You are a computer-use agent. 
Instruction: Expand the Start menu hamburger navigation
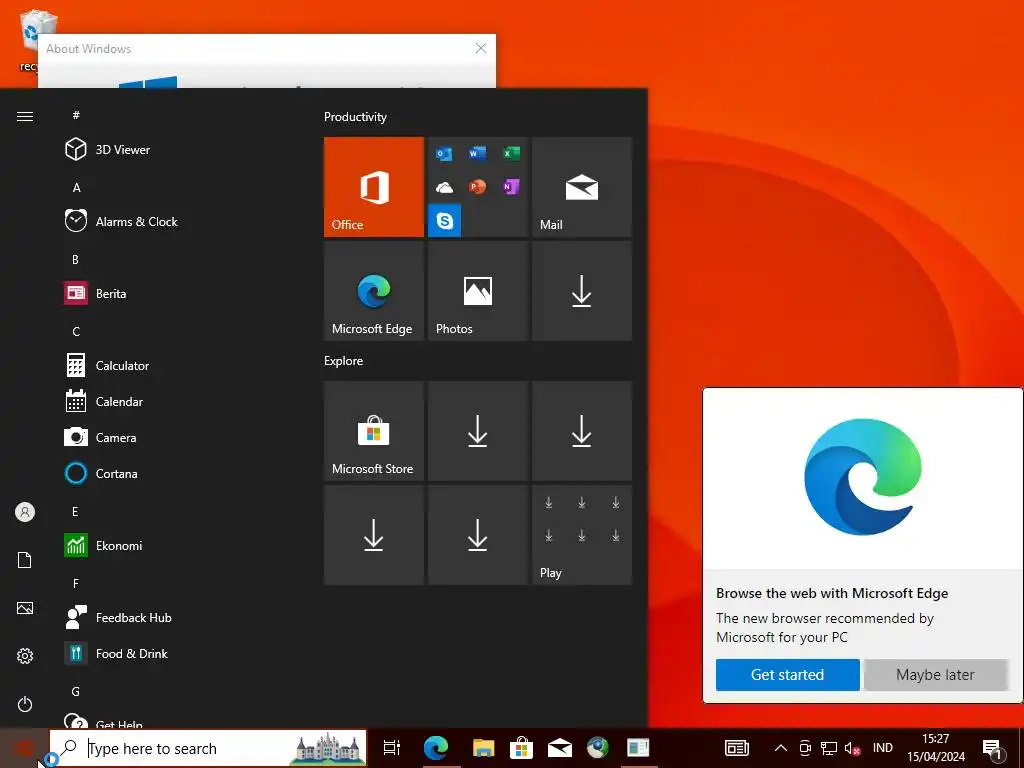[25, 116]
